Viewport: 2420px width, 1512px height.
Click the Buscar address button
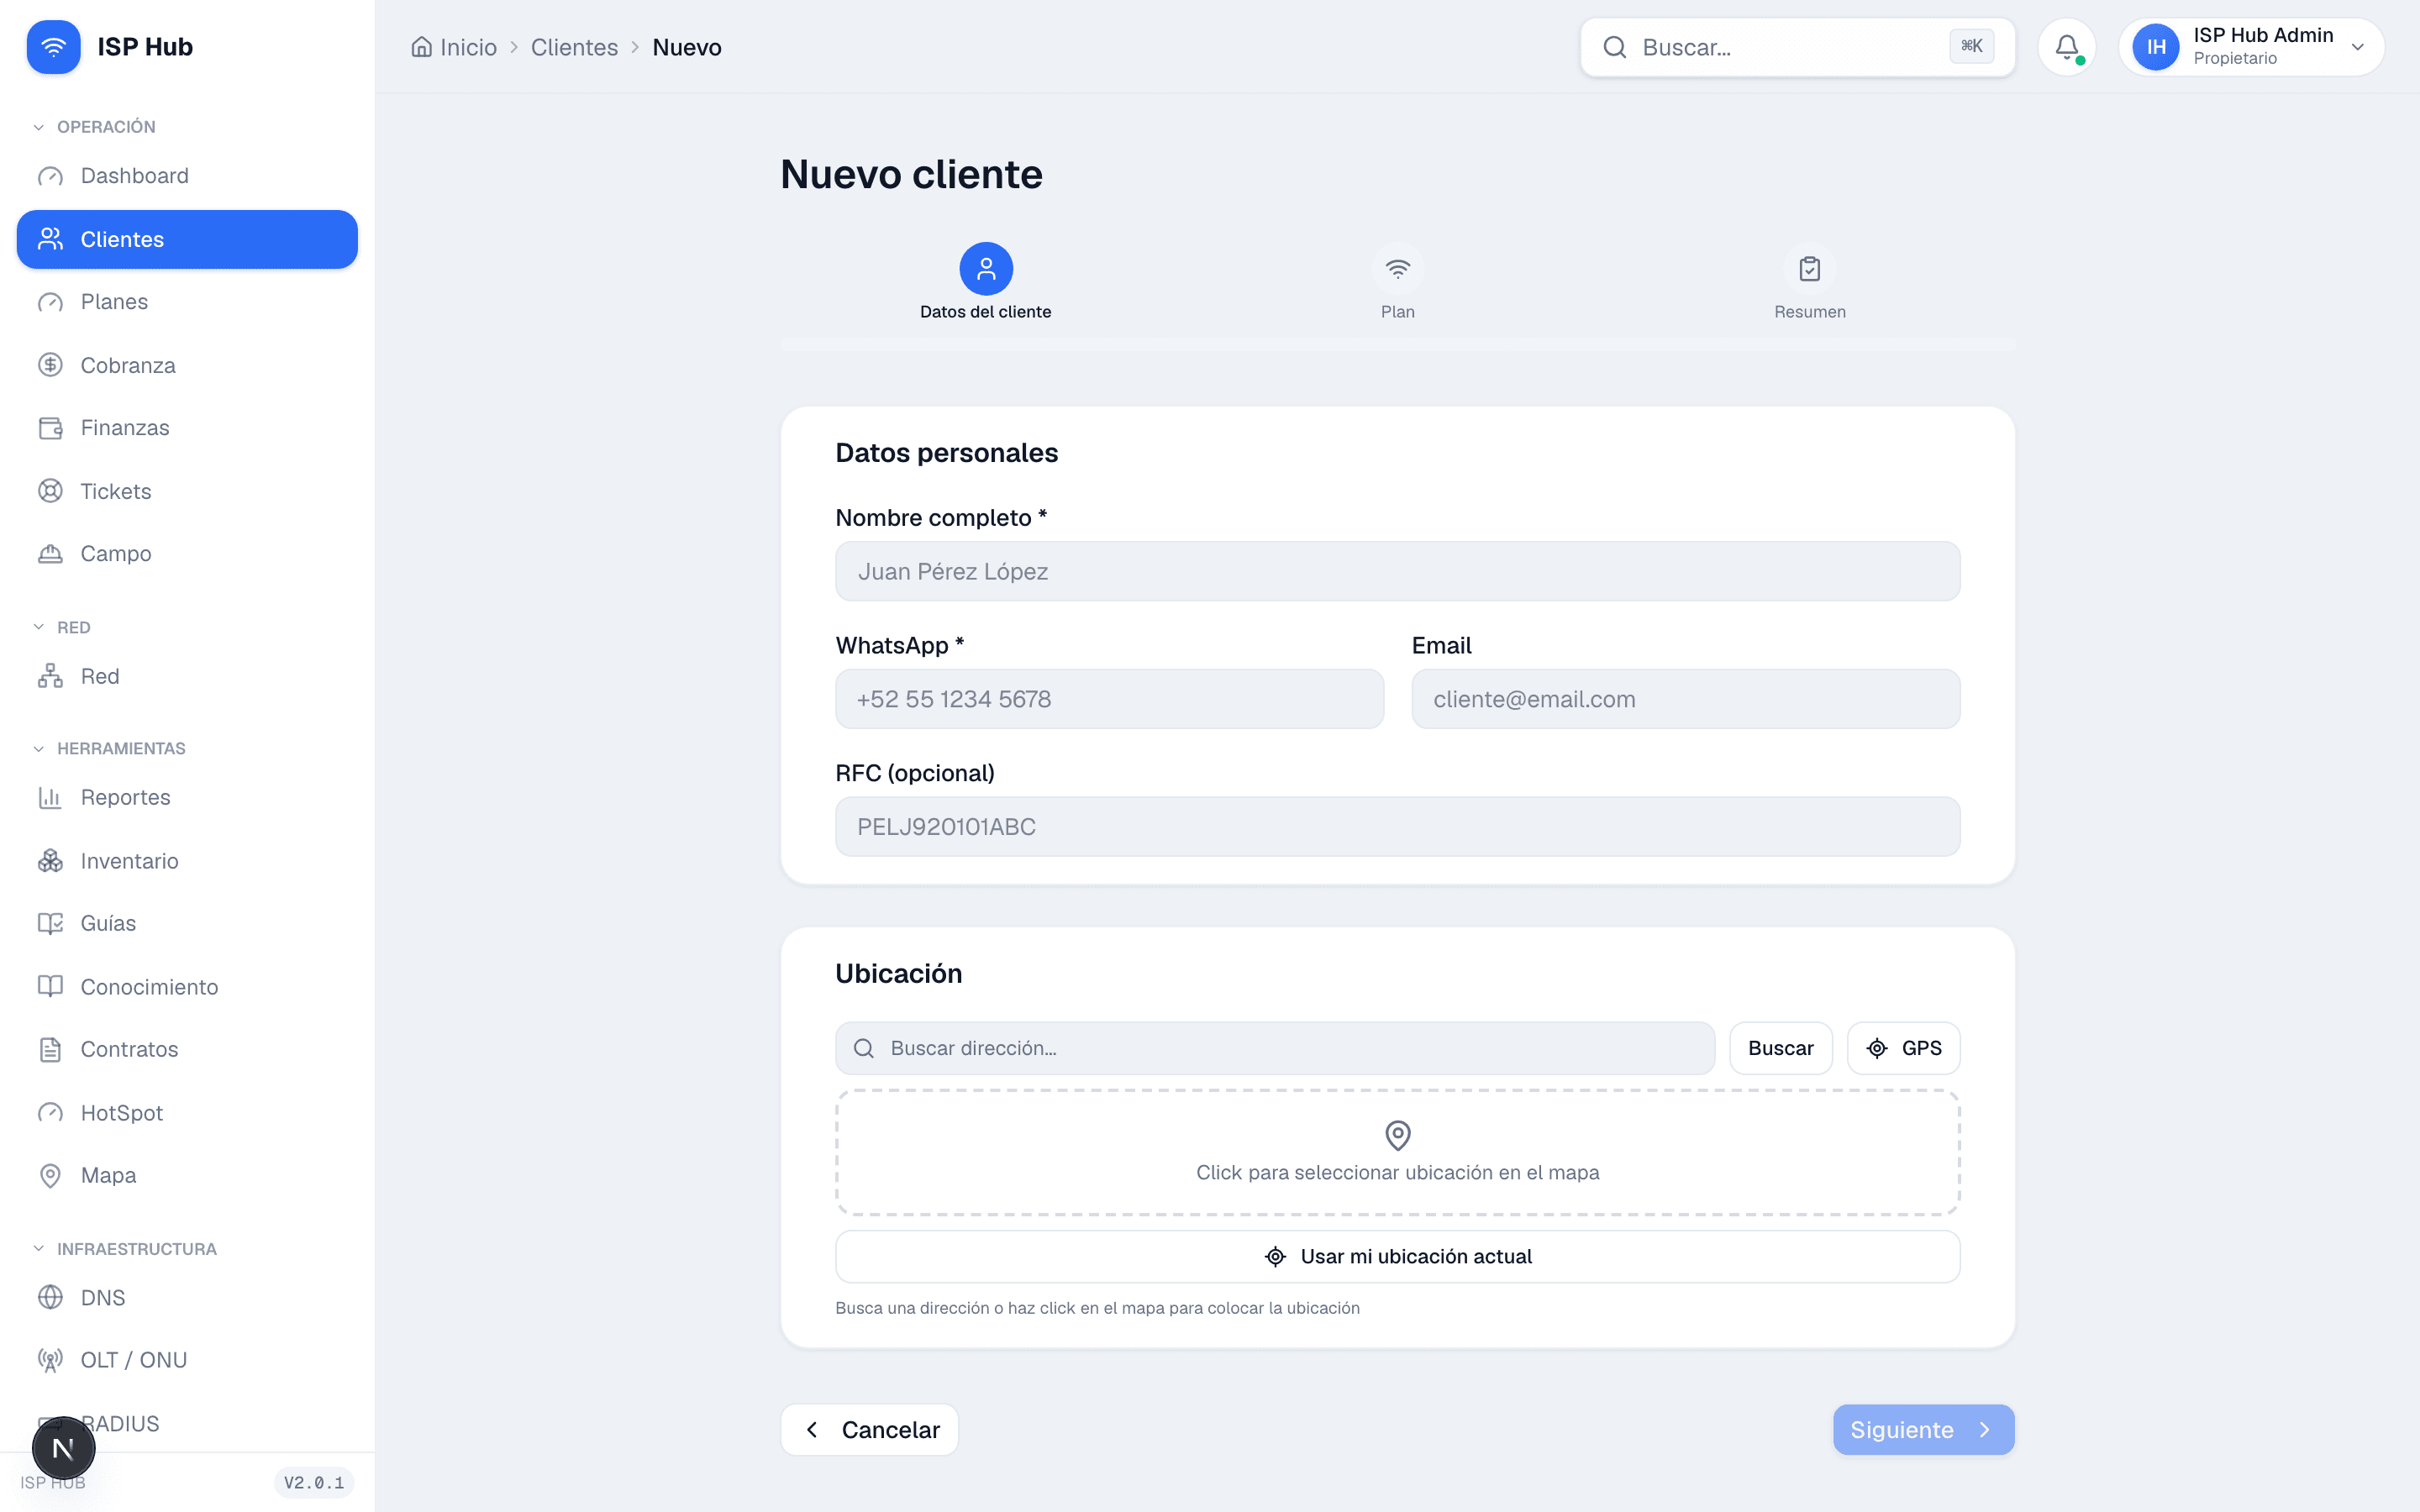point(1780,1048)
